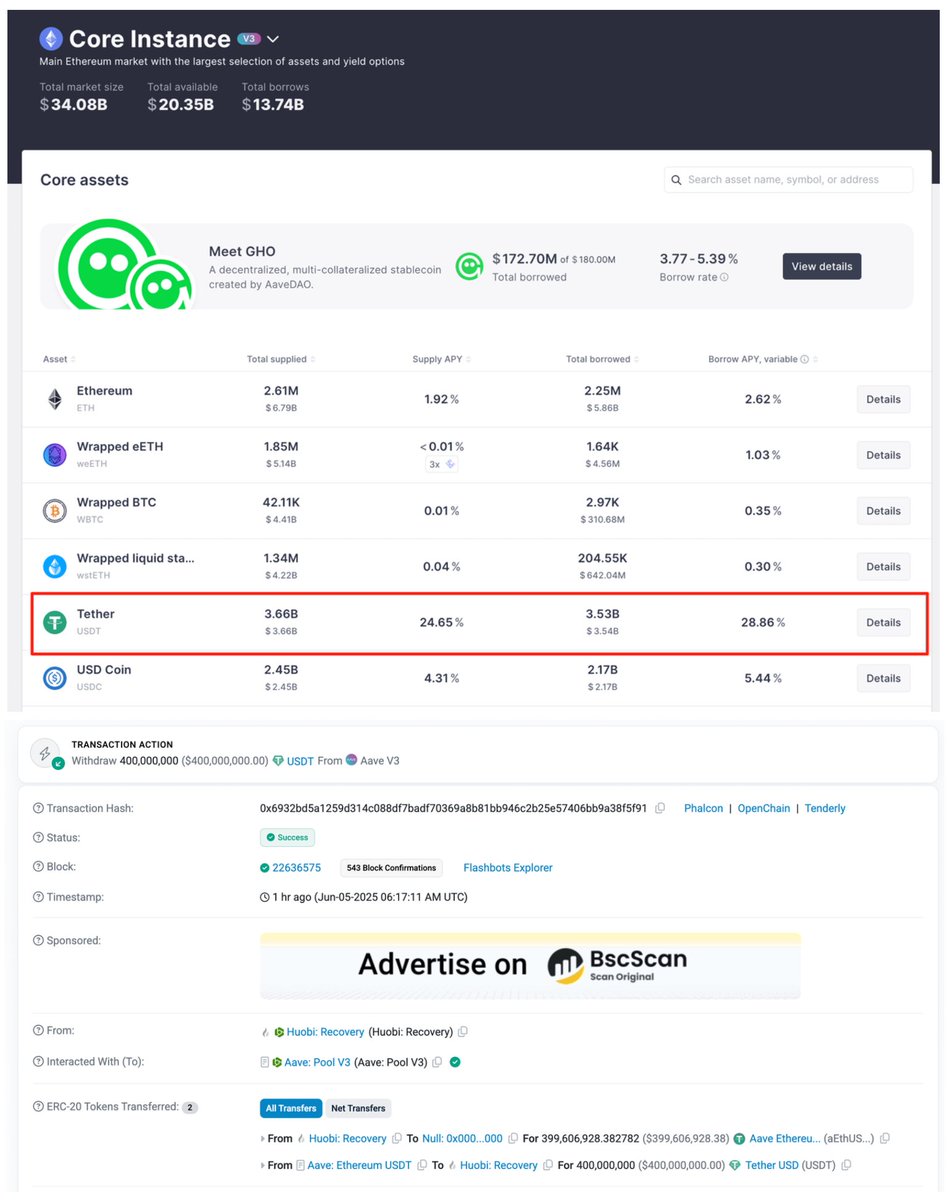The height and width of the screenshot is (1200, 949).
Task: Toggle sort on Total supplied column
Action: (x=315, y=359)
